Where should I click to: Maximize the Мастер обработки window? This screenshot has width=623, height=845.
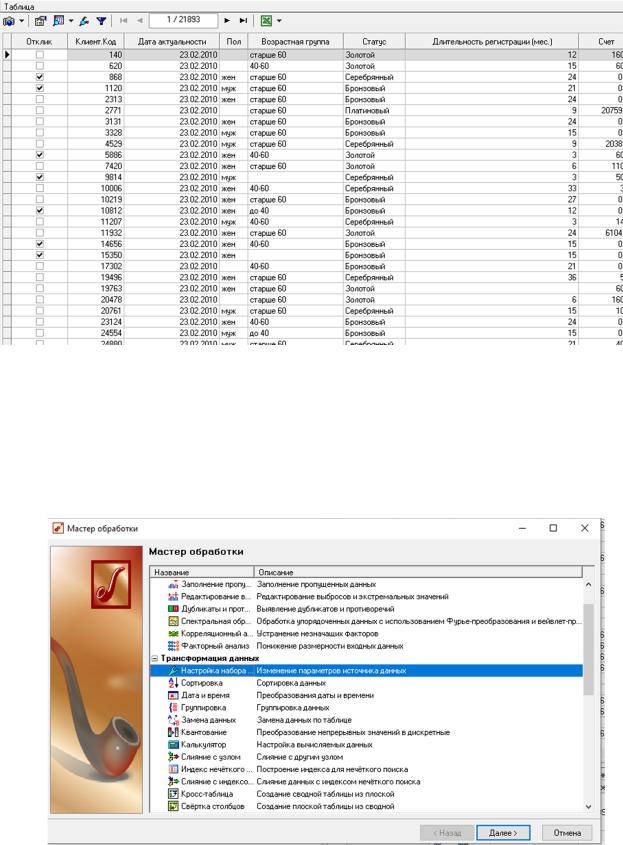point(553,528)
